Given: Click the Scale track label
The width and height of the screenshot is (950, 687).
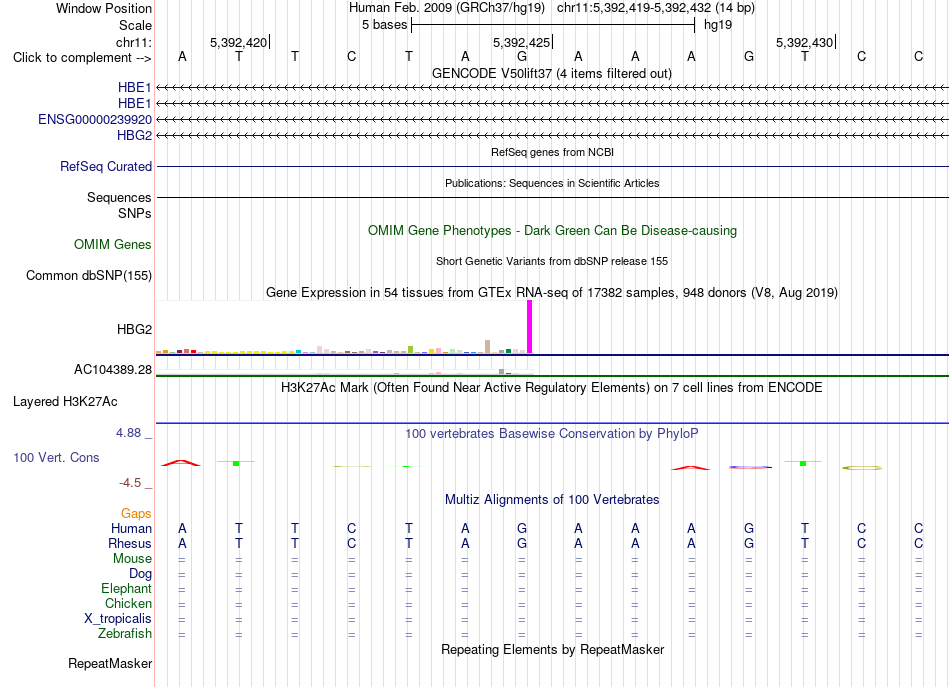Looking at the screenshot, I should tap(136, 25).
